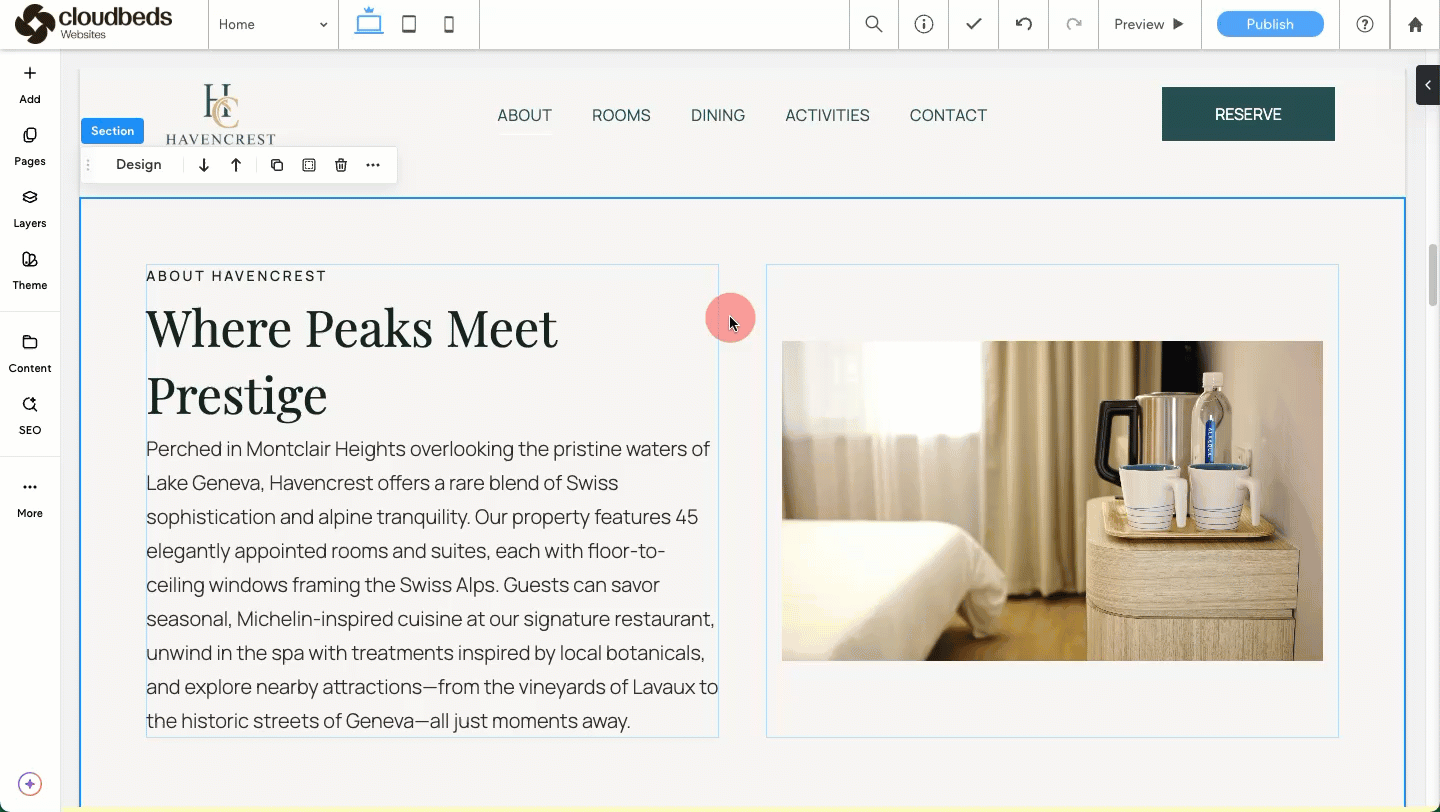Switch to desktop view
The width and height of the screenshot is (1440, 812).
[x=369, y=24]
